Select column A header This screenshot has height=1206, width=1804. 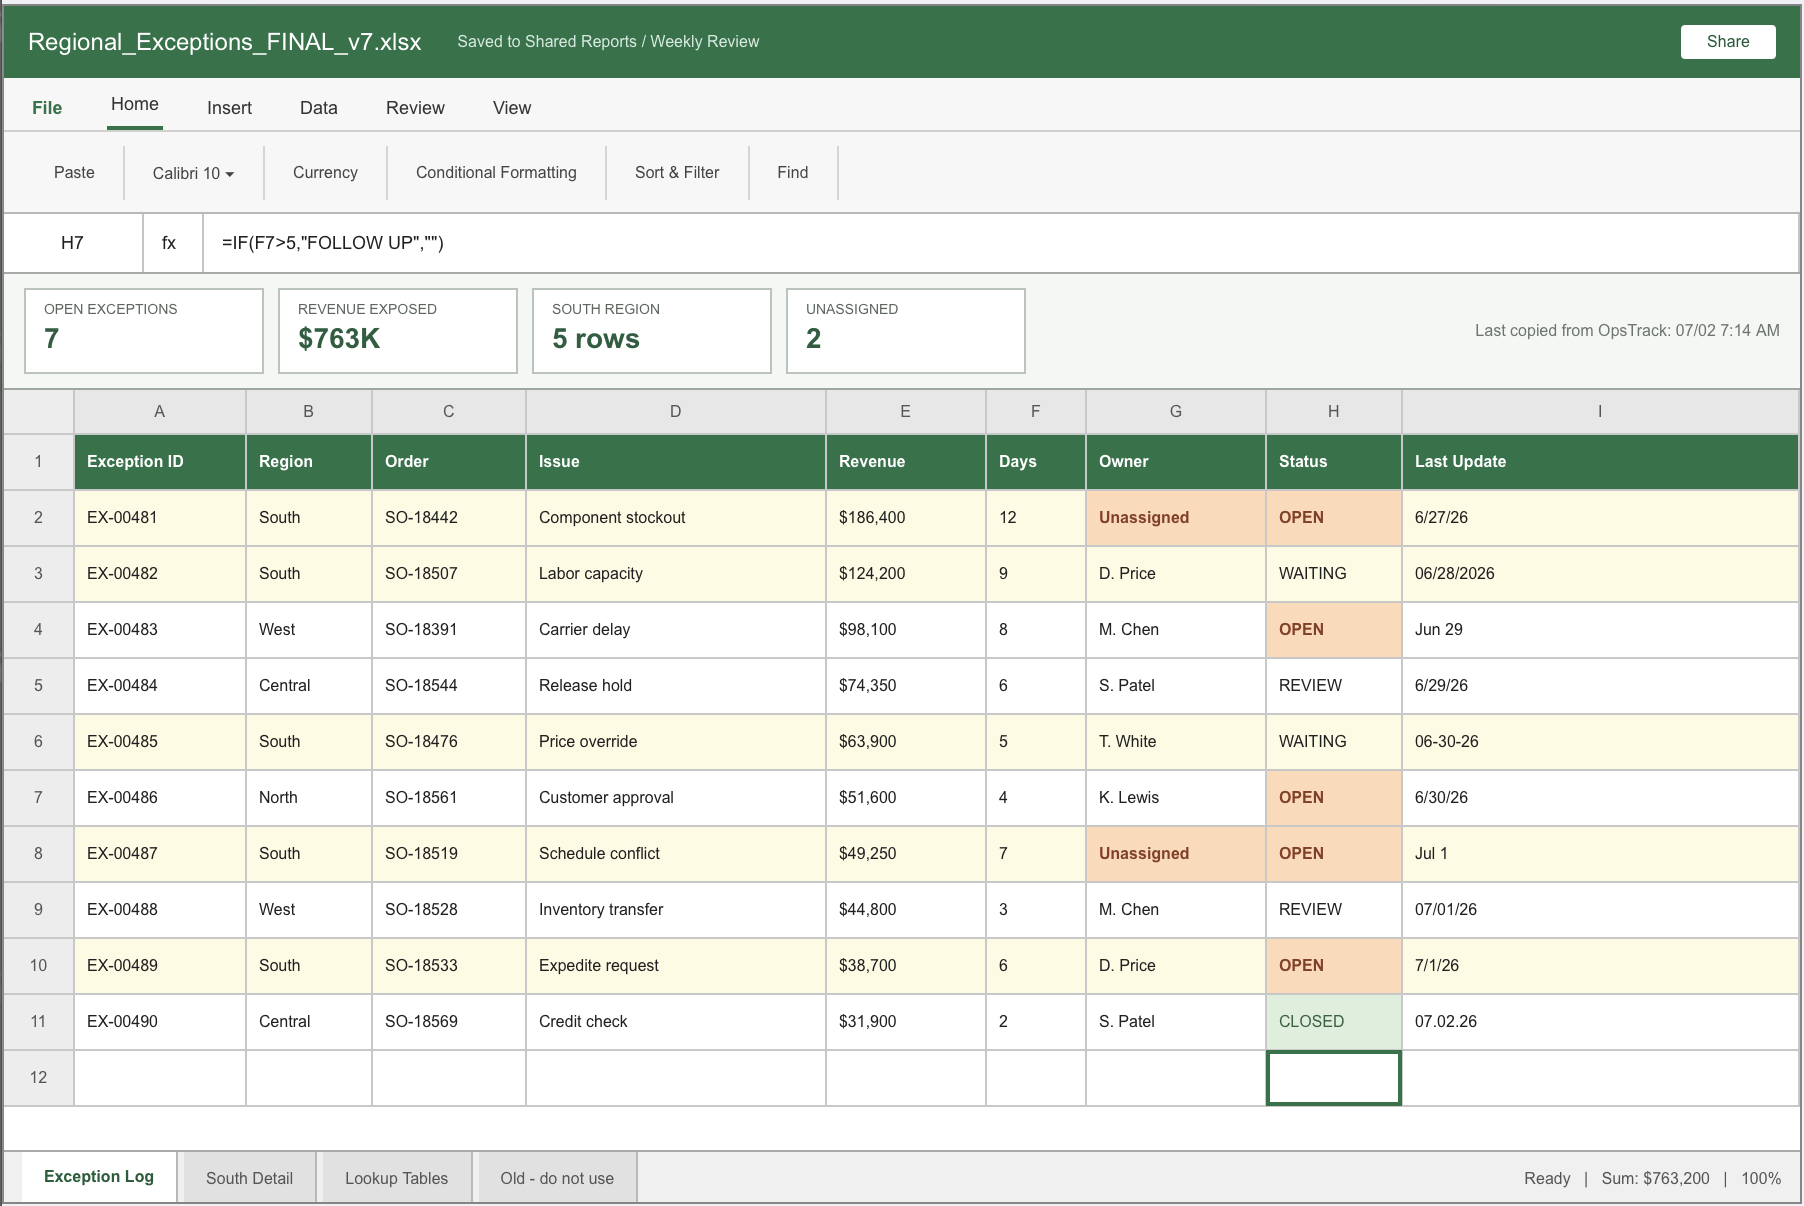[x=160, y=411]
